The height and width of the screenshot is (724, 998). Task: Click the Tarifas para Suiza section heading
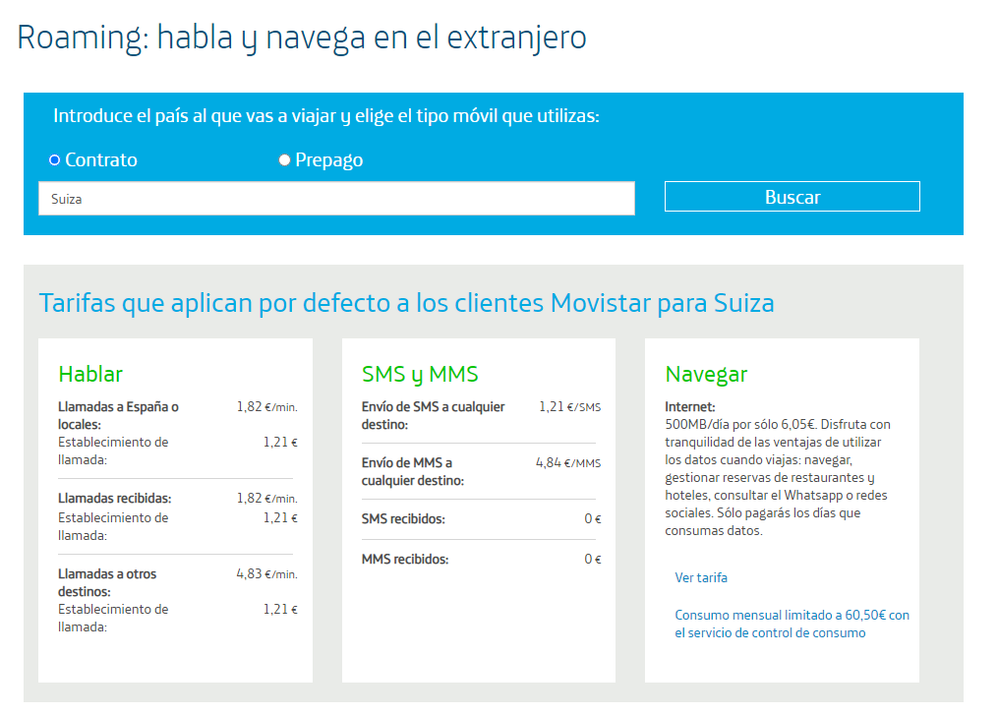click(x=406, y=302)
